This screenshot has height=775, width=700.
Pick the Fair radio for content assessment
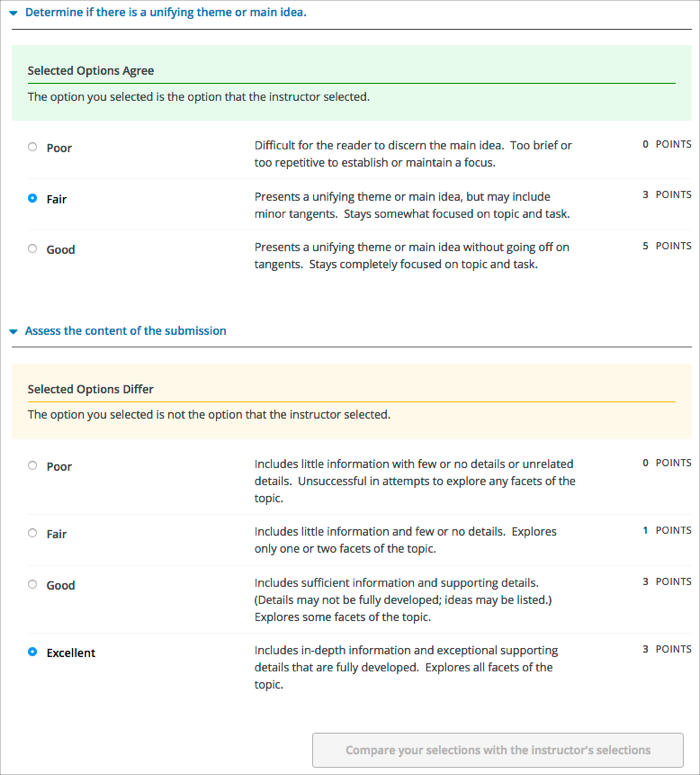pyautogui.click(x=33, y=534)
